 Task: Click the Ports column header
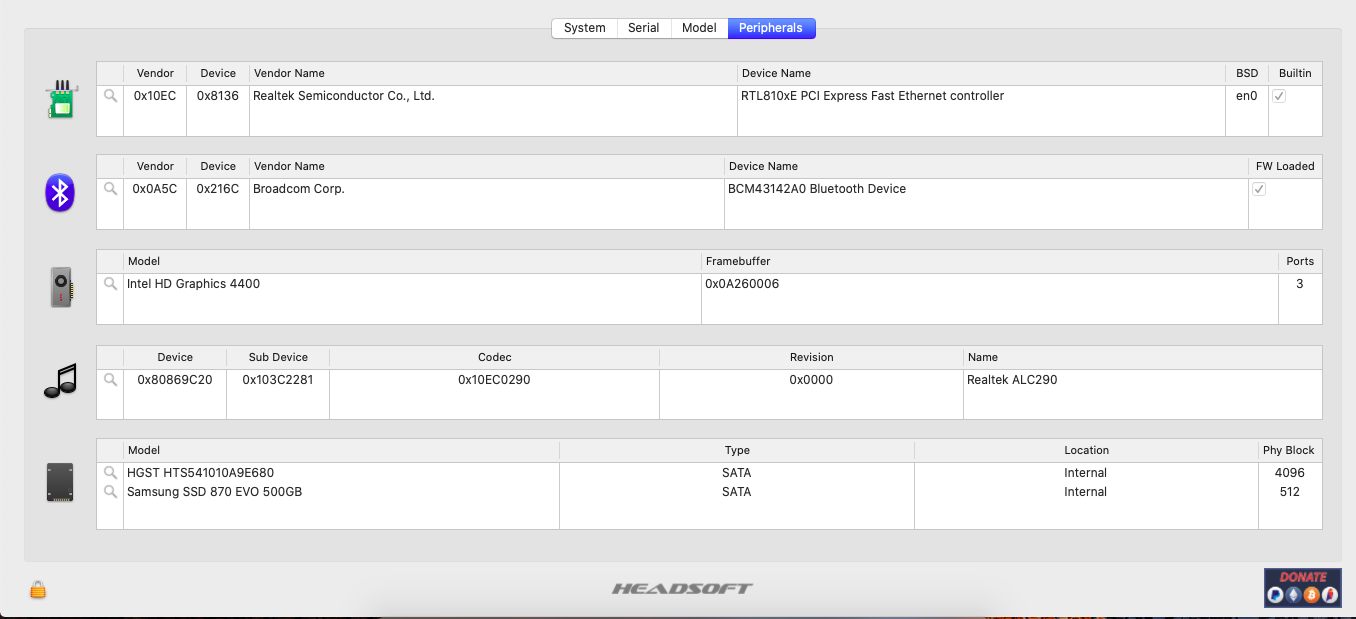[1300, 261]
